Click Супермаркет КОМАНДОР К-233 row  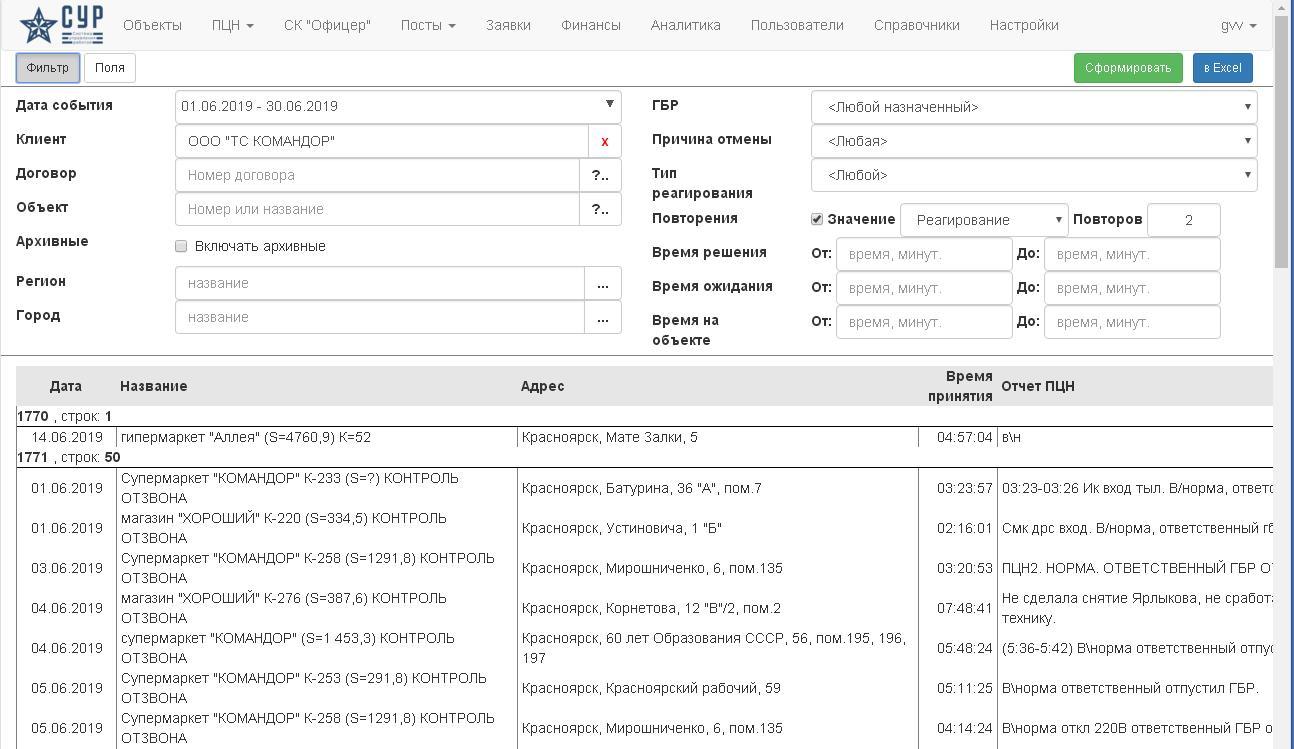pyautogui.click(x=644, y=488)
